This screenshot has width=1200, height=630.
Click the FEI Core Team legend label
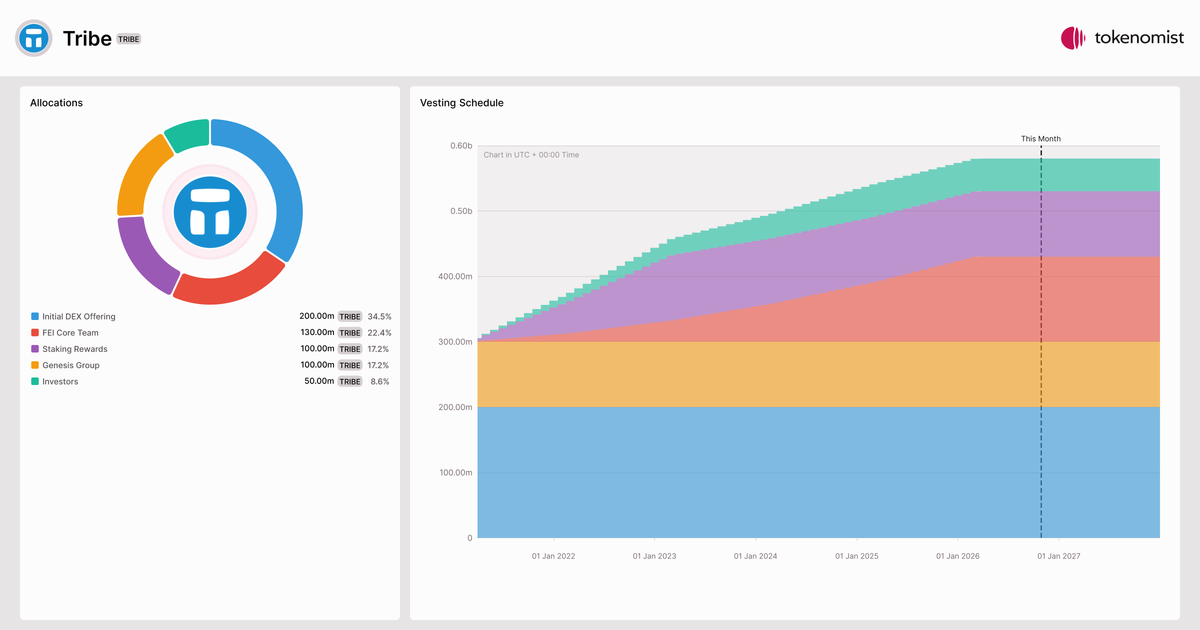point(70,333)
